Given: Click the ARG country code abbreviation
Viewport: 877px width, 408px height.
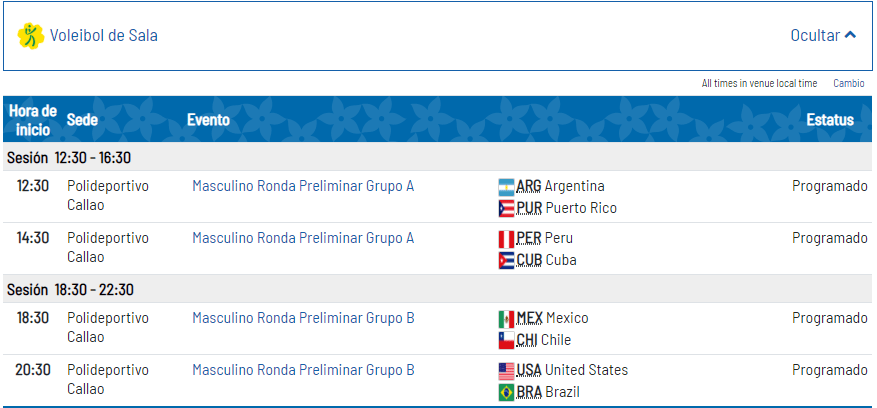Looking at the screenshot, I should [529, 186].
